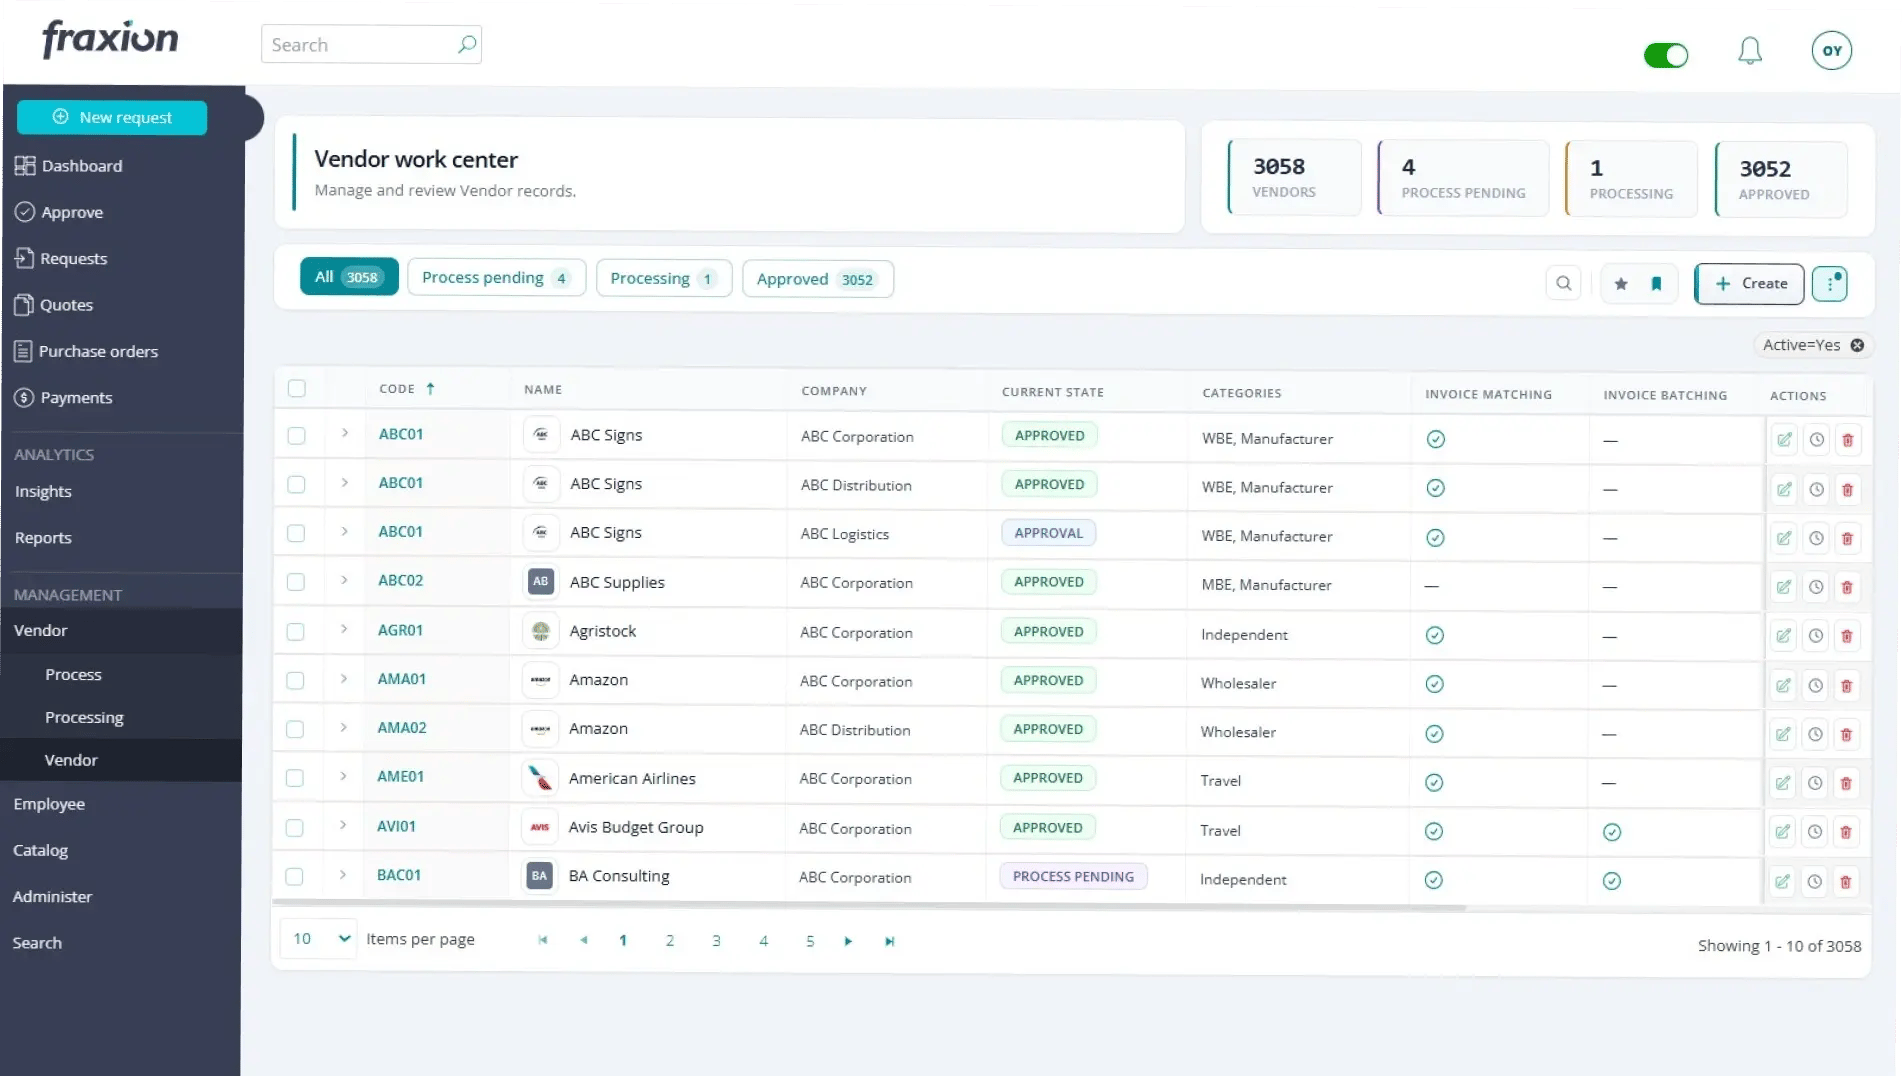Delete the American Airlines vendor row
This screenshot has width=1902, height=1076.
[x=1846, y=783]
